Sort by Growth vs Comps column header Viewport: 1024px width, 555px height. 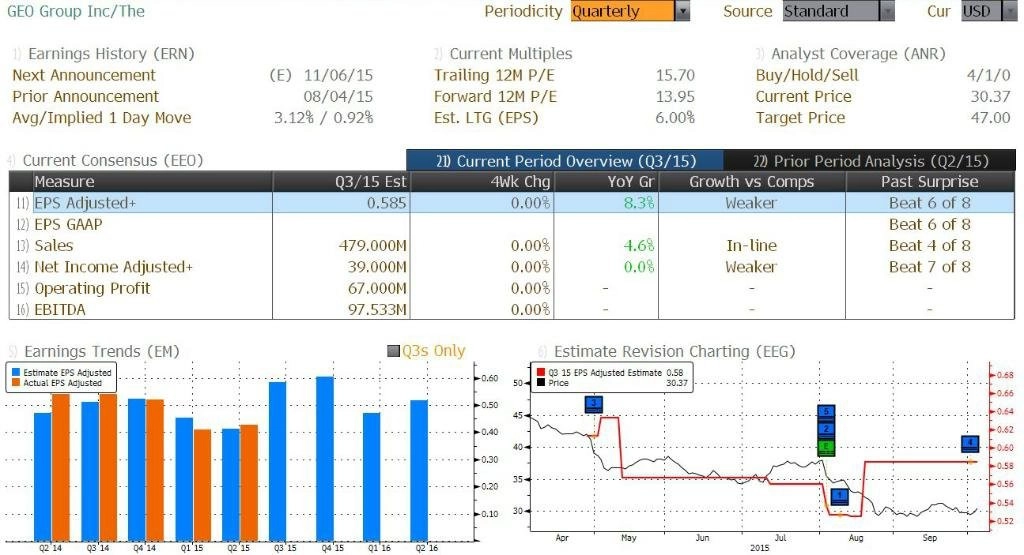(x=752, y=182)
